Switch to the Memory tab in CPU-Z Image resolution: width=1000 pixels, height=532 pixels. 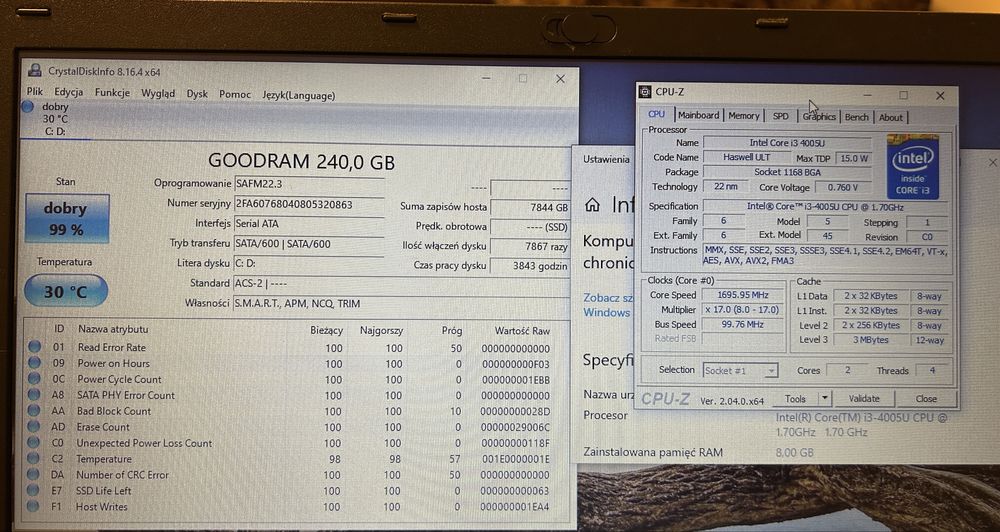(744, 116)
